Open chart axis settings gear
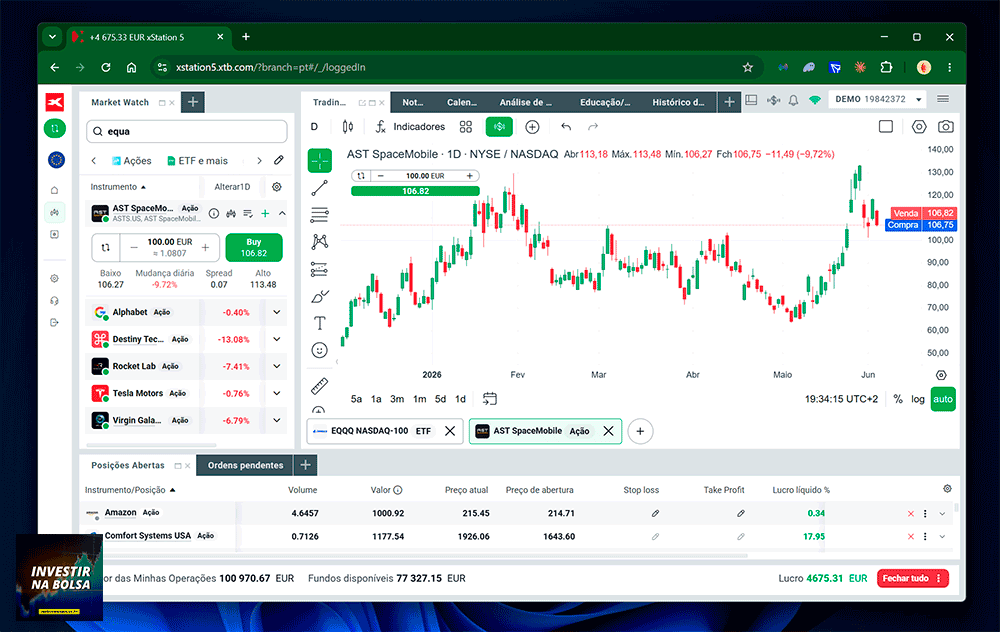Image resolution: width=1000 pixels, height=632 pixels. (x=941, y=375)
